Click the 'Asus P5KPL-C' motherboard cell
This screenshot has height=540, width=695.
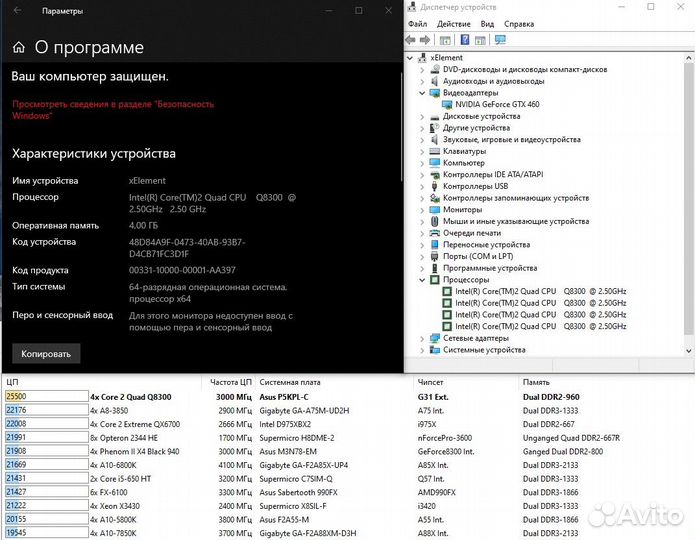(x=284, y=397)
